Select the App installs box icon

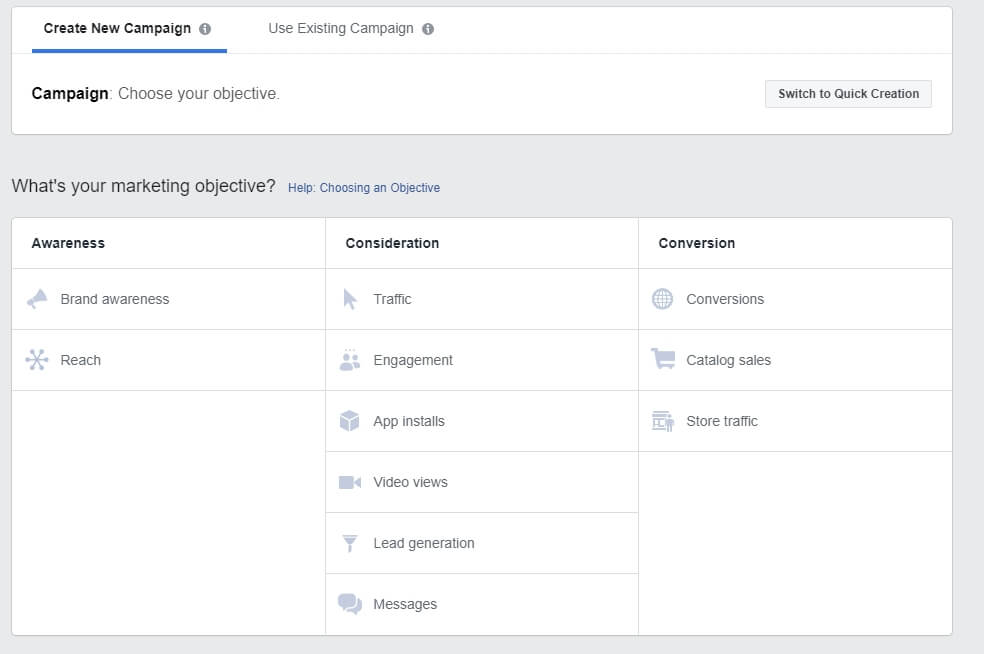350,421
